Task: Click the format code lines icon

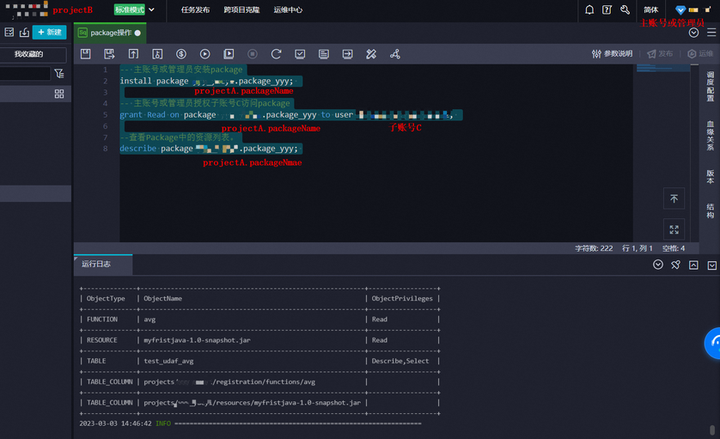Action: point(324,54)
